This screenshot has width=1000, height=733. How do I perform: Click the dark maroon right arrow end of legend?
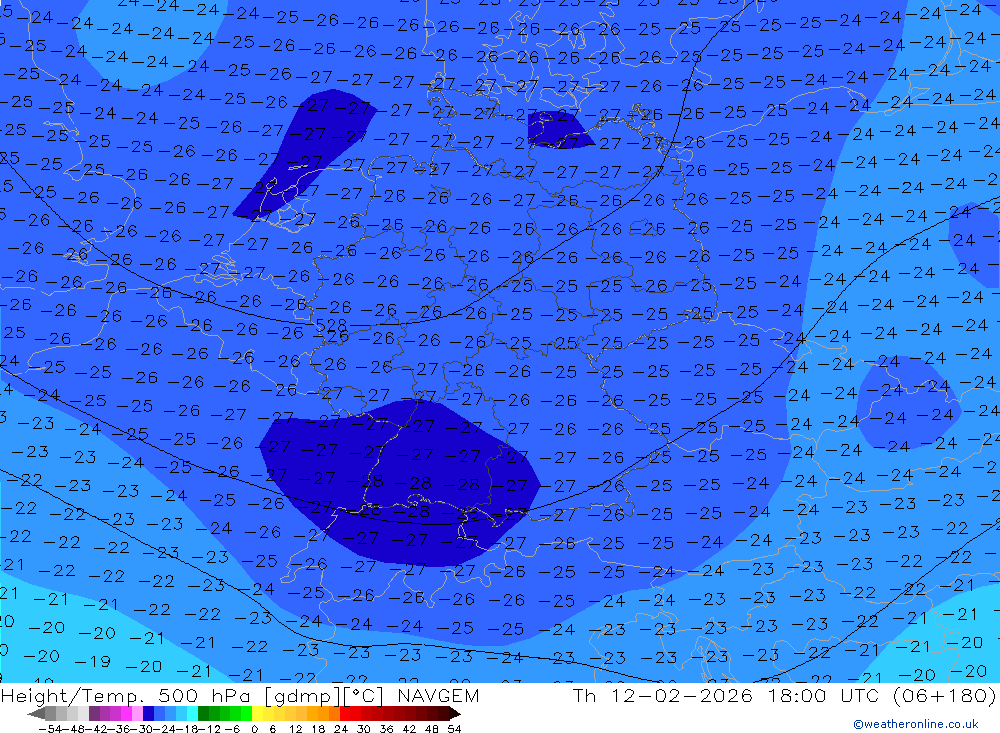coord(455,714)
